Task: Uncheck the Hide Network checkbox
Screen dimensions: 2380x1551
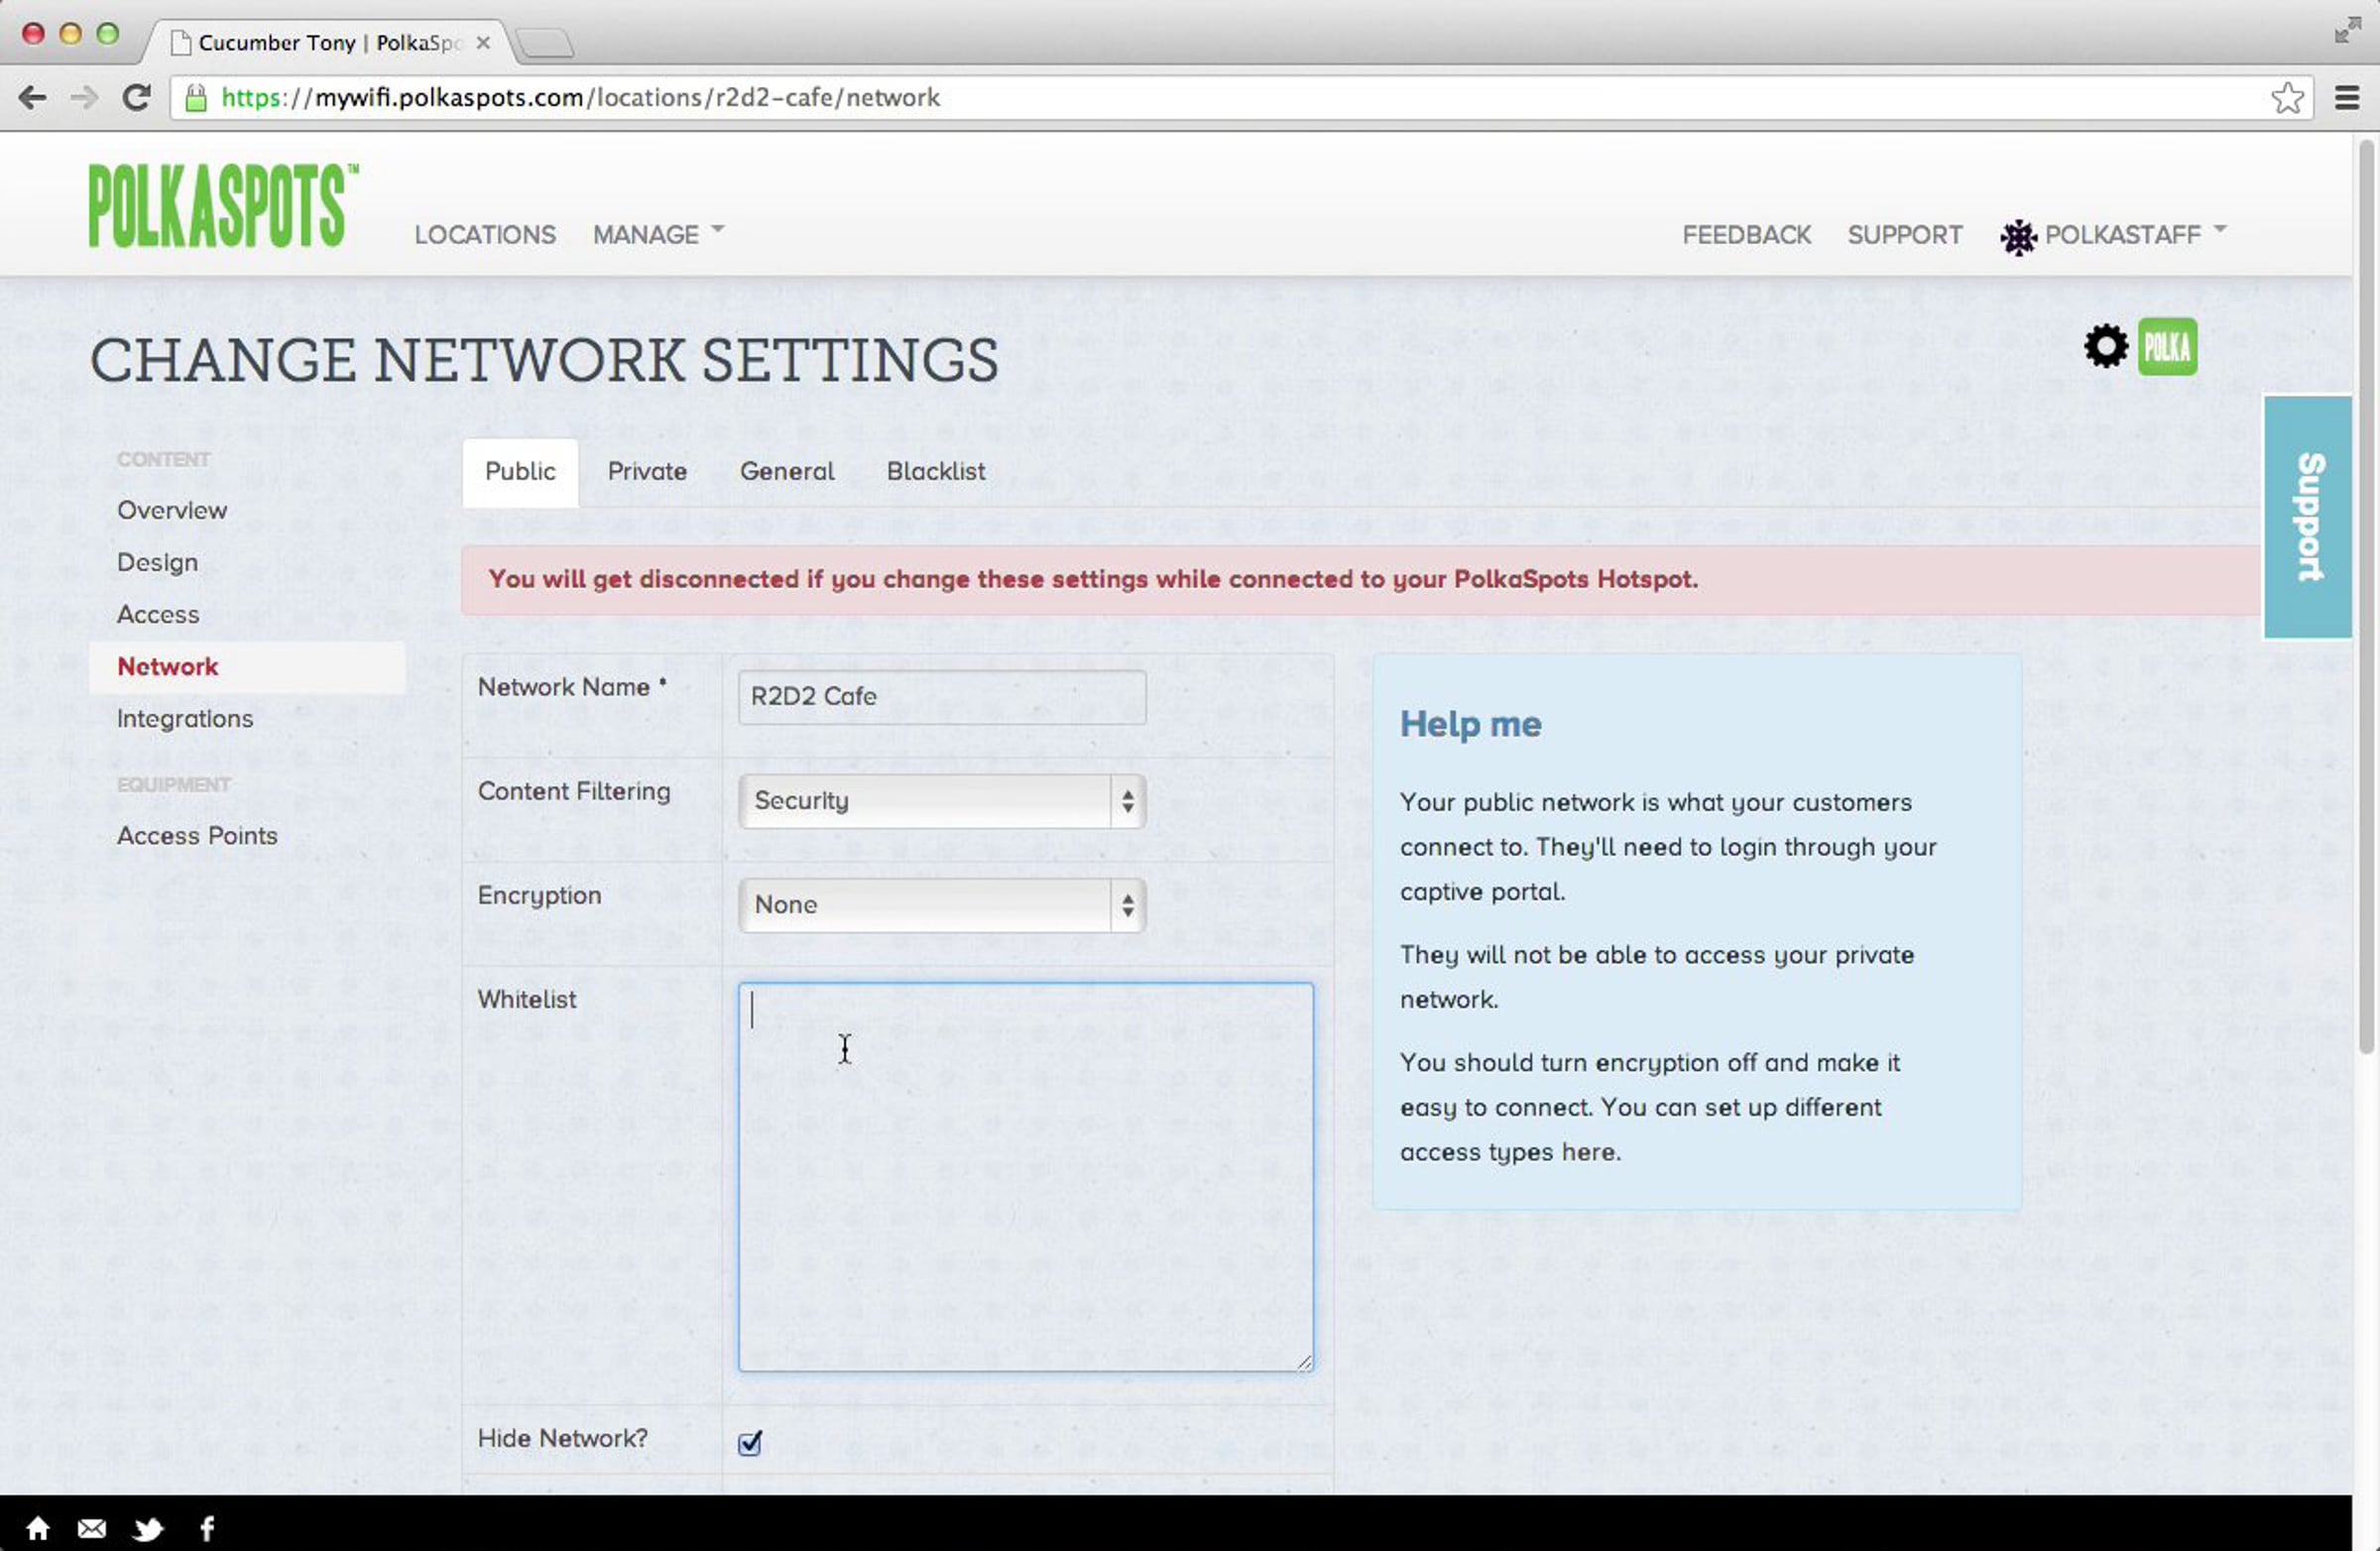Action: tap(750, 1442)
